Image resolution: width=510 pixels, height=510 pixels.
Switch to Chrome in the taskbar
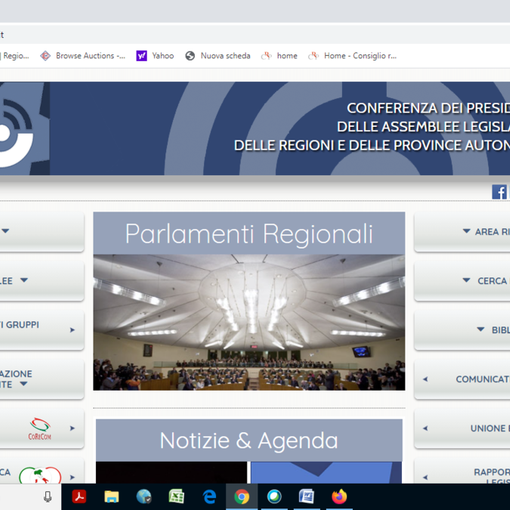(x=242, y=497)
